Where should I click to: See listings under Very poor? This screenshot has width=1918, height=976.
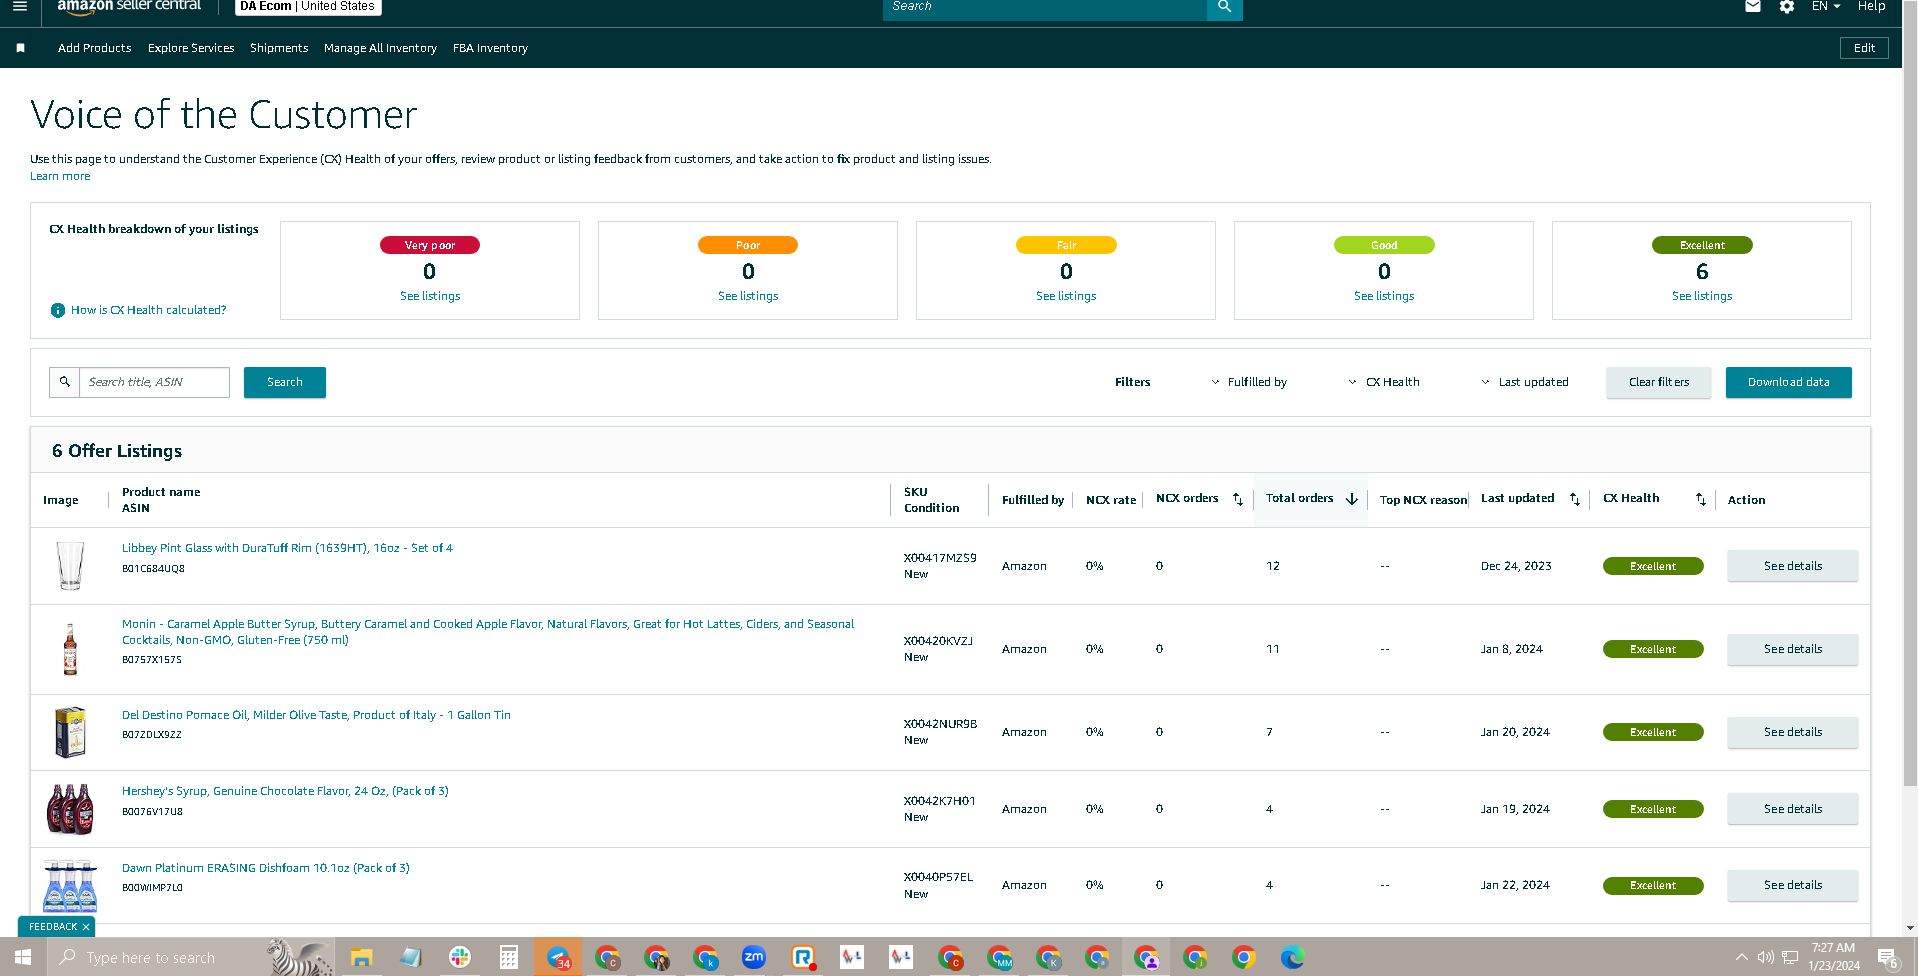pos(430,296)
